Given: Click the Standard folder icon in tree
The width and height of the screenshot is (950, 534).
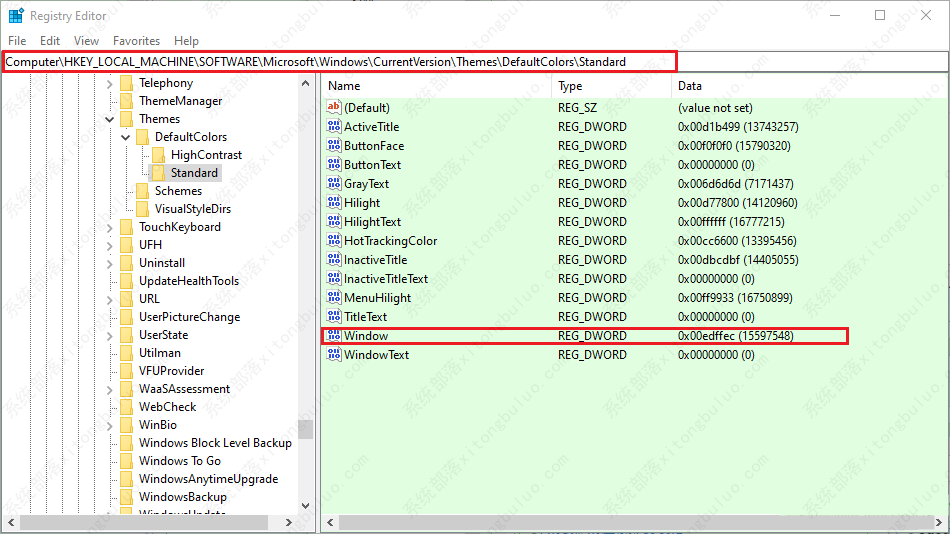Looking at the screenshot, I should 159,173.
